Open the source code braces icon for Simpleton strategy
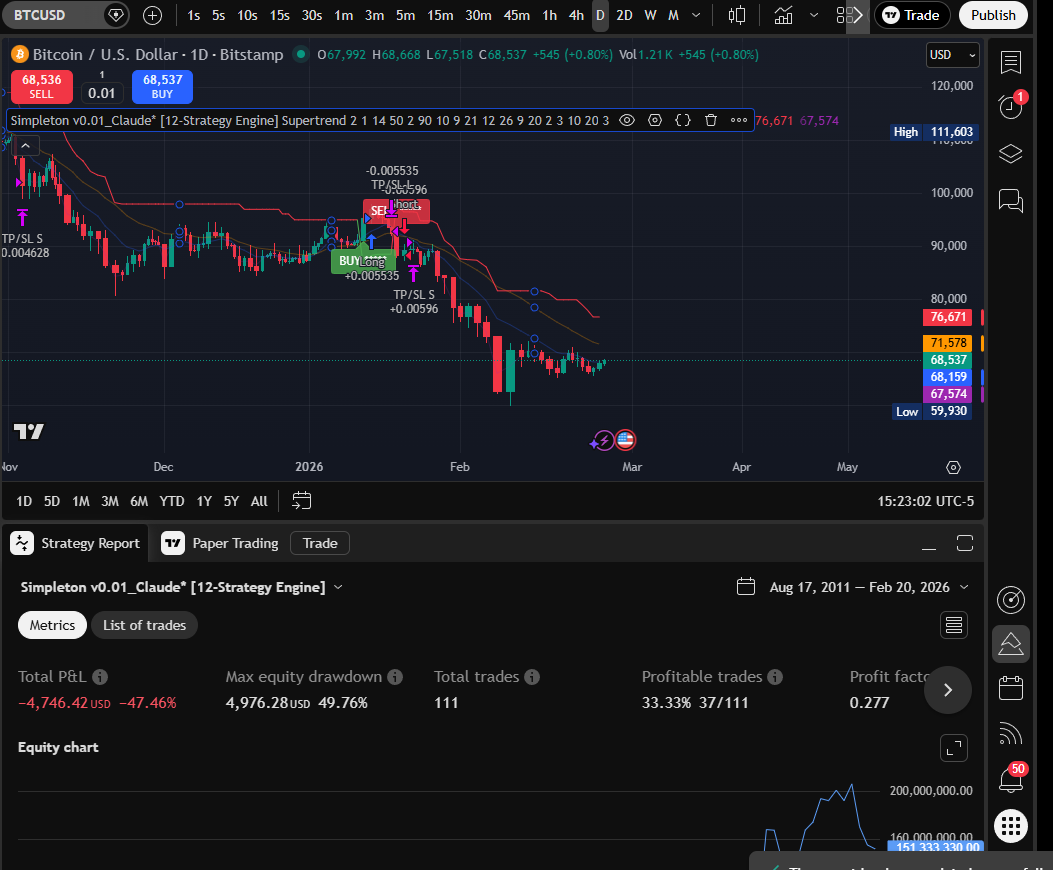 682,120
